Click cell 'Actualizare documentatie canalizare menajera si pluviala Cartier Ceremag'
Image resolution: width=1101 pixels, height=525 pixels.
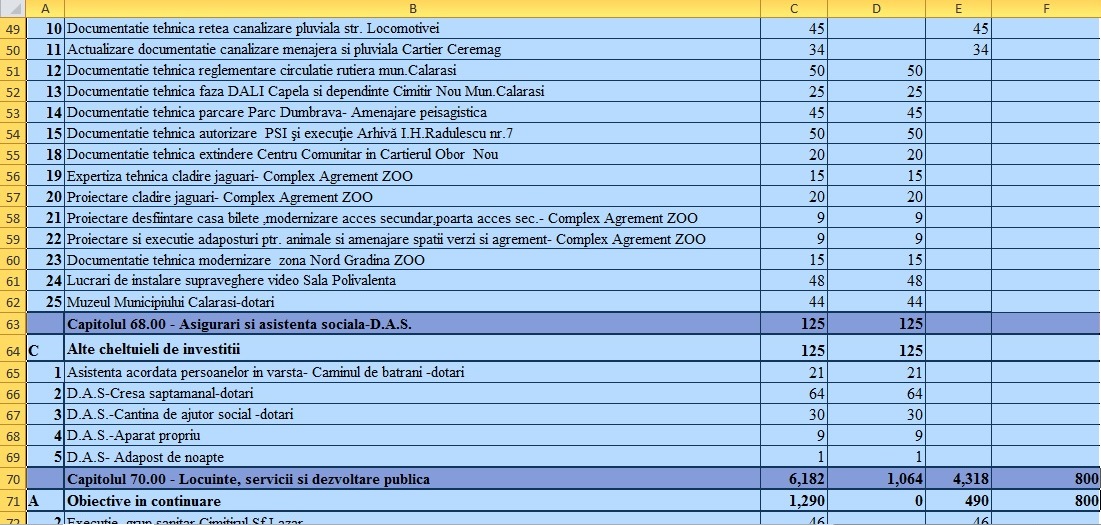tap(412, 50)
